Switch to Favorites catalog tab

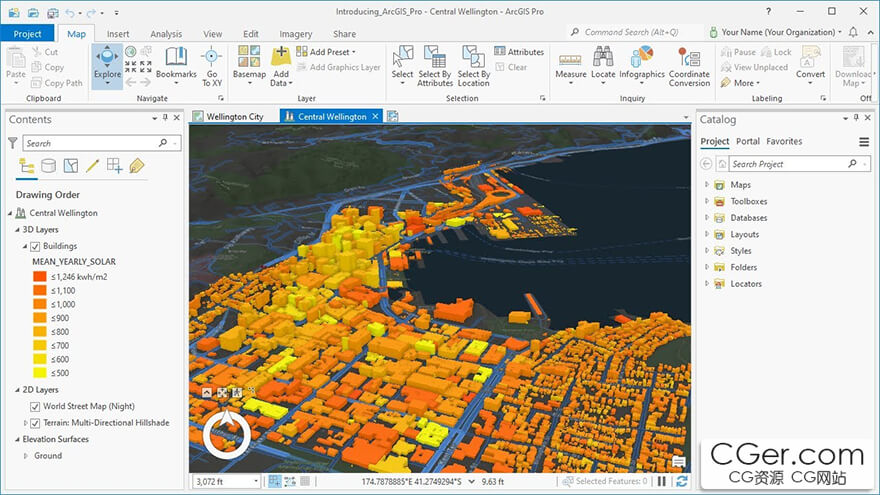click(x=784, y=141)
